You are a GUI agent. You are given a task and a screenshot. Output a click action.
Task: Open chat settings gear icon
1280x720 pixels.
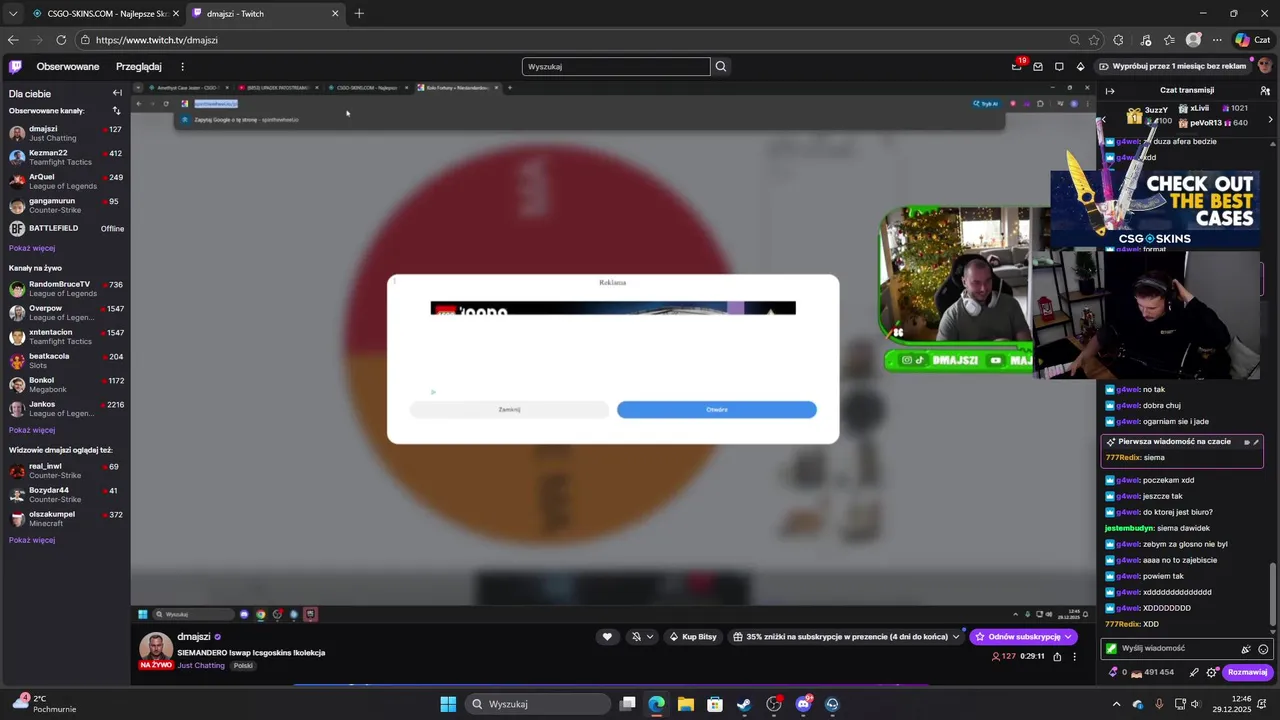coord(1212,673)
